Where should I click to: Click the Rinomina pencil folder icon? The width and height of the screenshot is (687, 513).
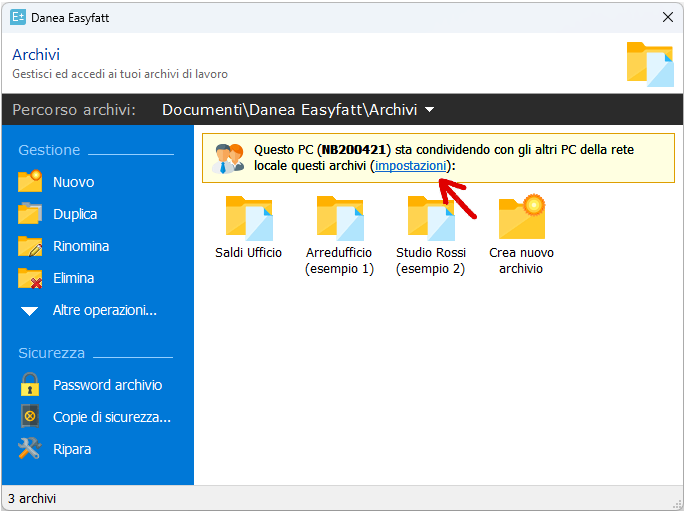pos(30,246)
